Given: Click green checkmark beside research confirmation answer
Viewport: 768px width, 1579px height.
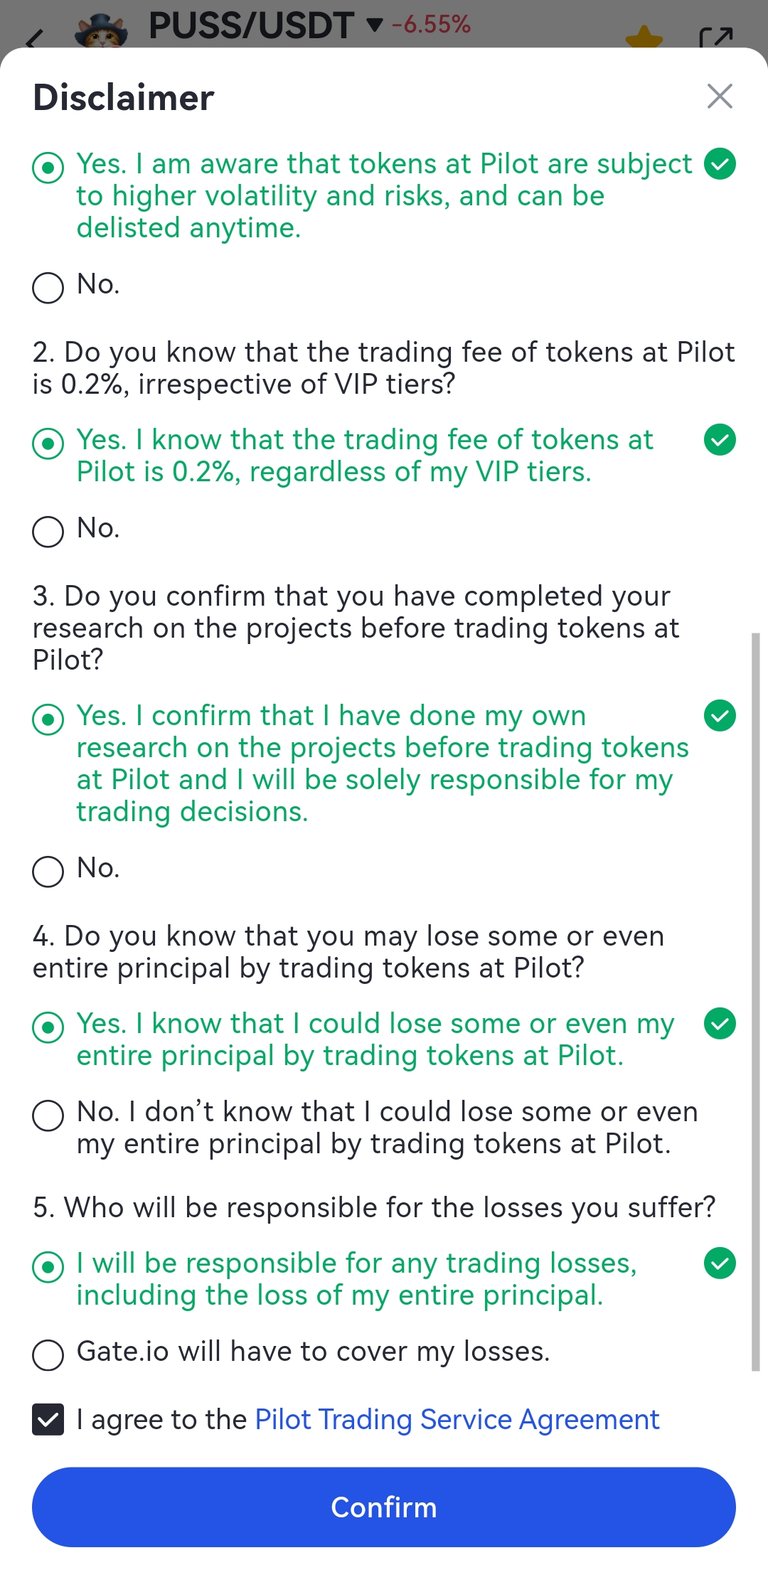Looking at the screenshot, I should 720,716.
